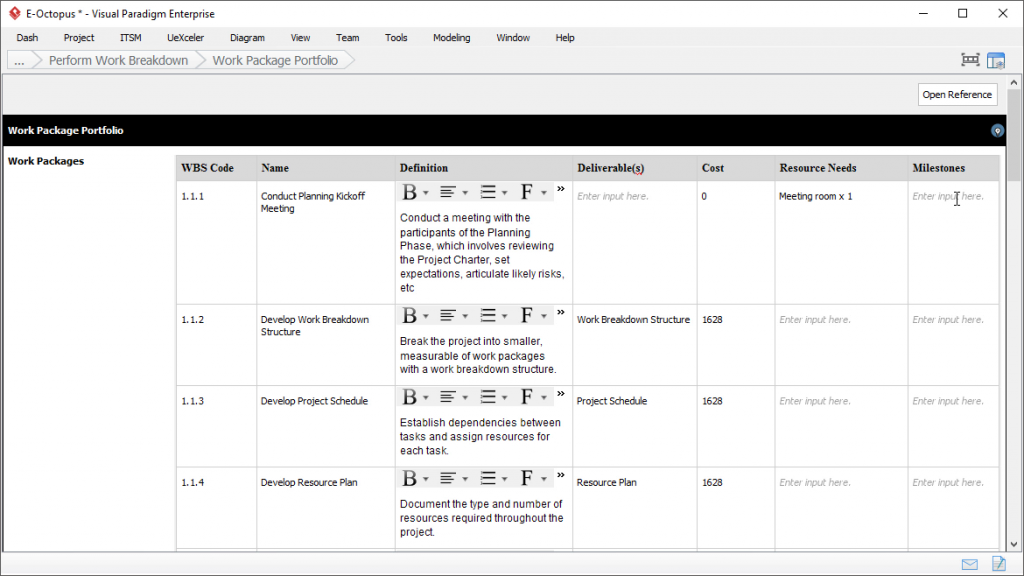Click the envelope message icon at bottom right
This screenshot has height=576, width=1024.
pos(968,563)
